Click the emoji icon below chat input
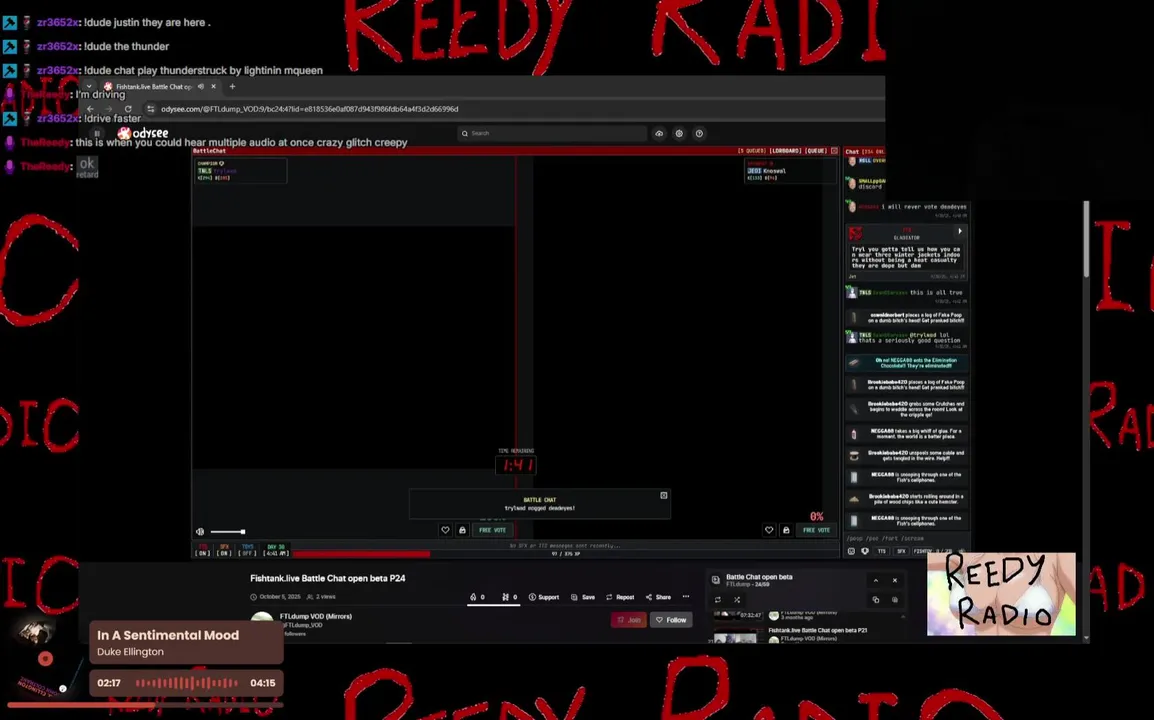The height and width of the screenshot is (720, 1154). pyautogui.click(x=852, y=551)
